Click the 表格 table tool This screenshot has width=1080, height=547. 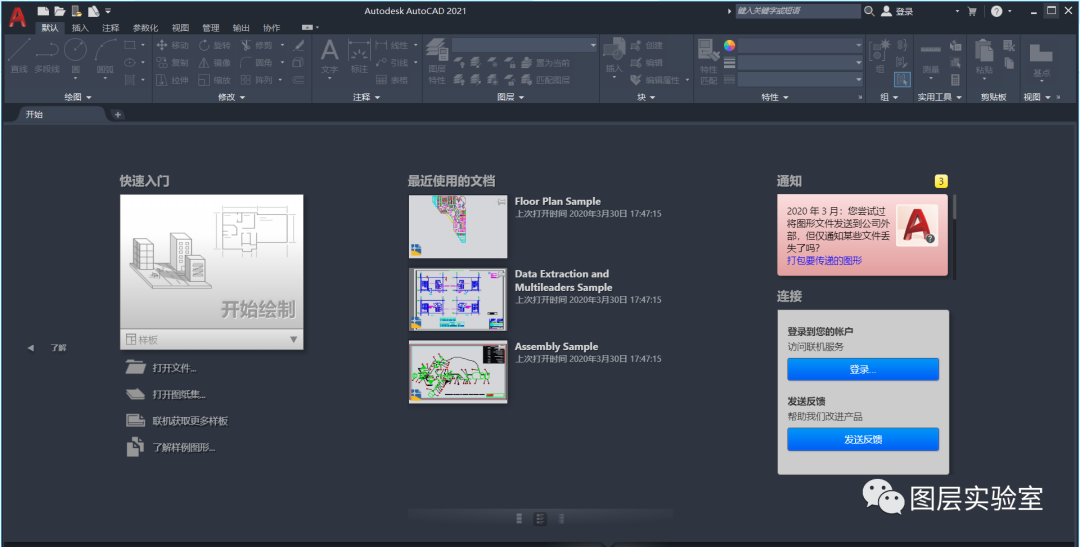(391, 80)
